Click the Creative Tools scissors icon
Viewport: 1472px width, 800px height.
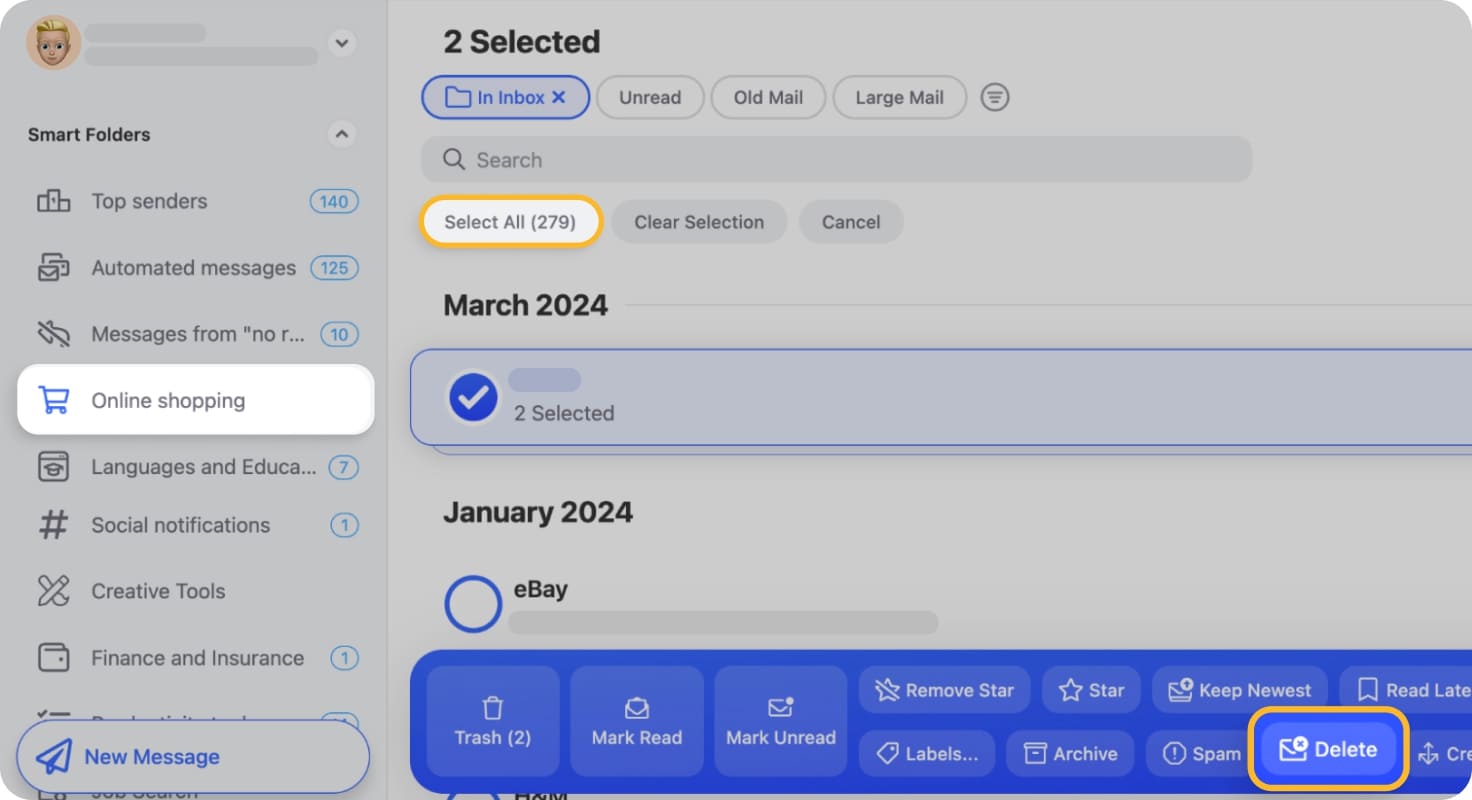tap(55, 591)
